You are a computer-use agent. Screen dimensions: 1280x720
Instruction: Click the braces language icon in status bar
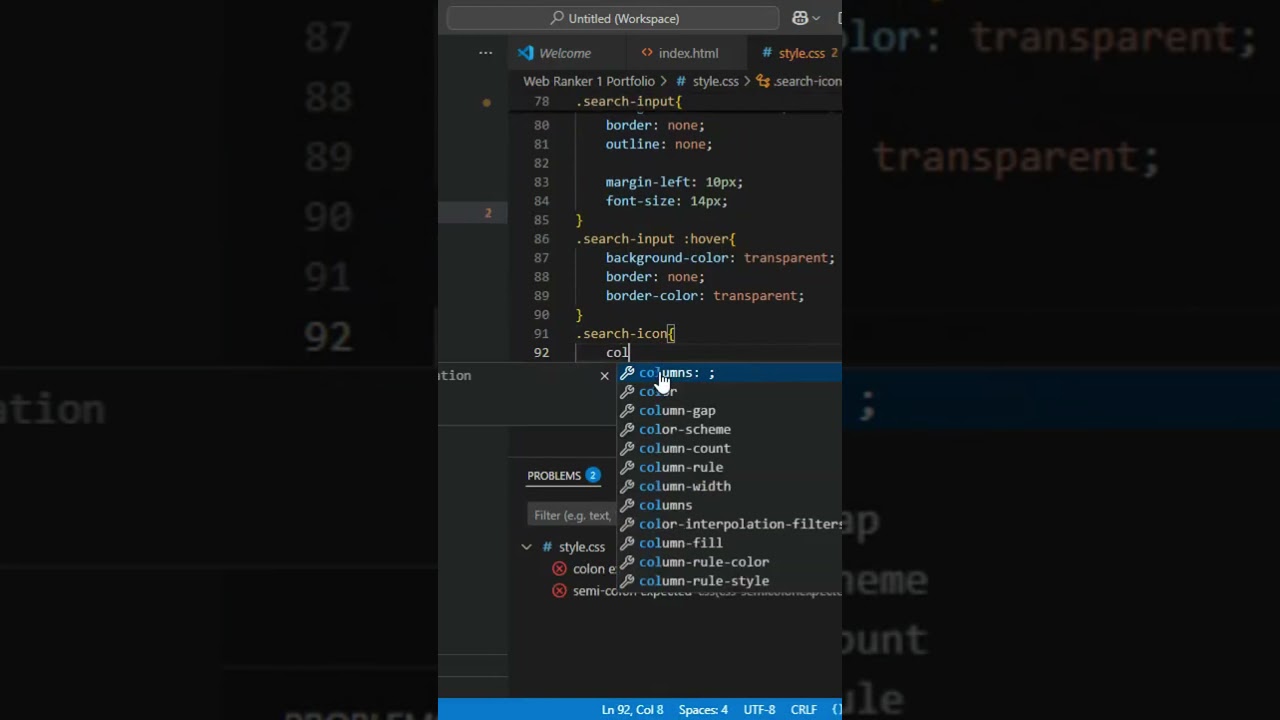[x=836, y=710]
